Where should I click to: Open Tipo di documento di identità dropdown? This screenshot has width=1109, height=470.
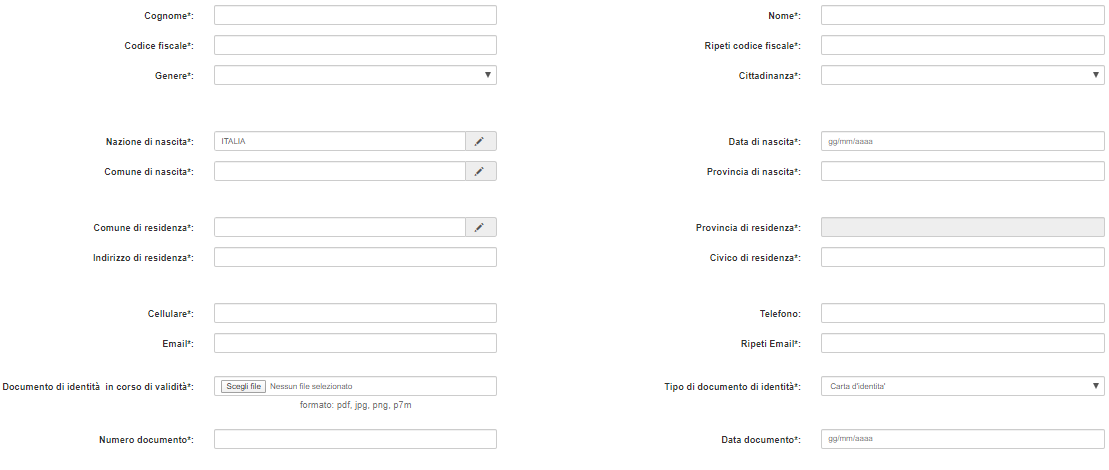[962, 386]
